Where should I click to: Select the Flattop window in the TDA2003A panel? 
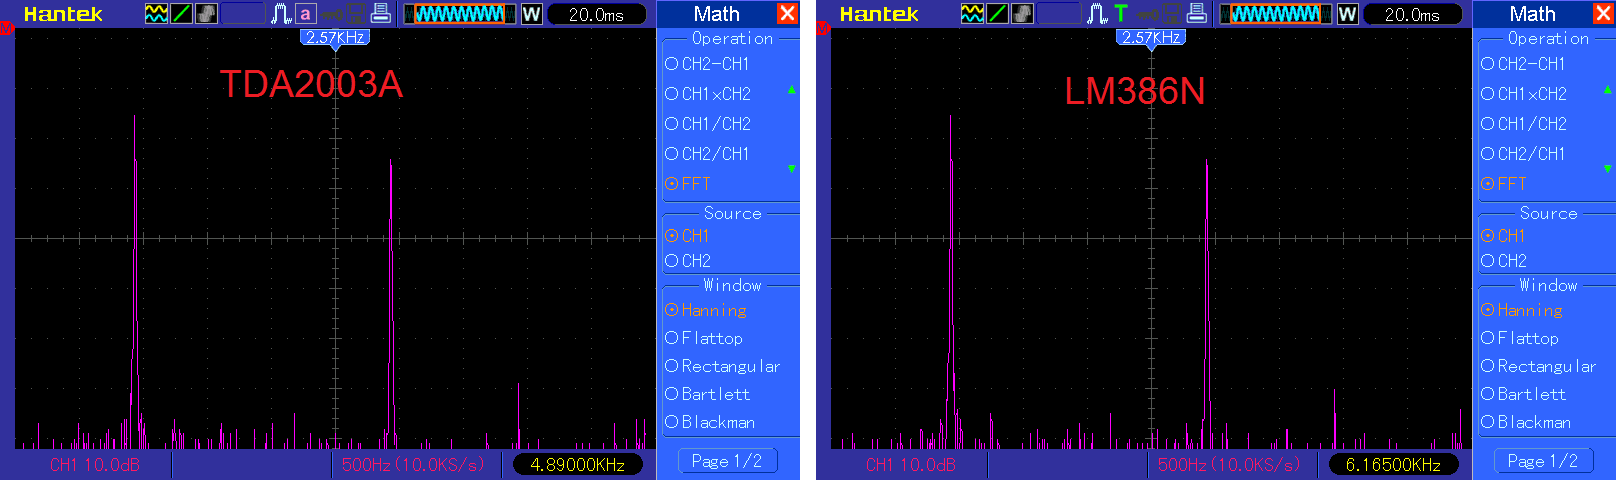[711, 338]
